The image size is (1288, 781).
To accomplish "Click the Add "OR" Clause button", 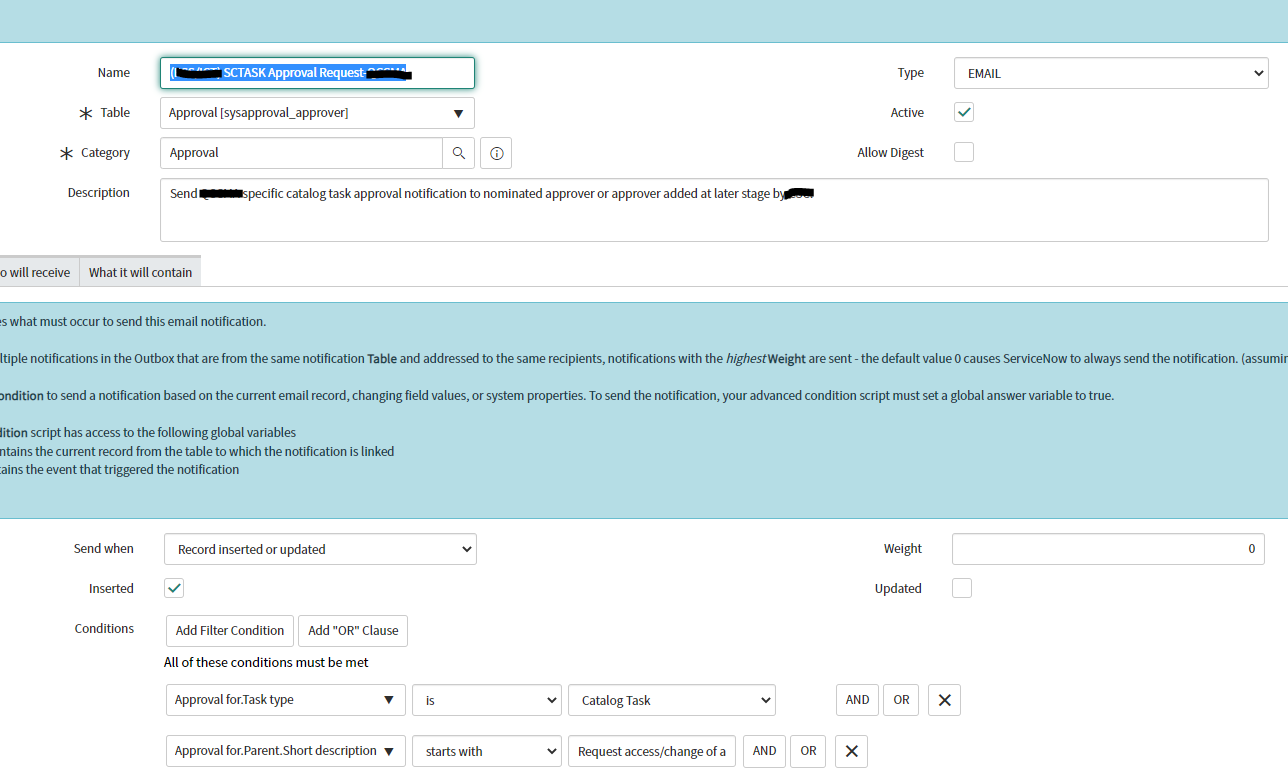I will click(x=353, y=631).
